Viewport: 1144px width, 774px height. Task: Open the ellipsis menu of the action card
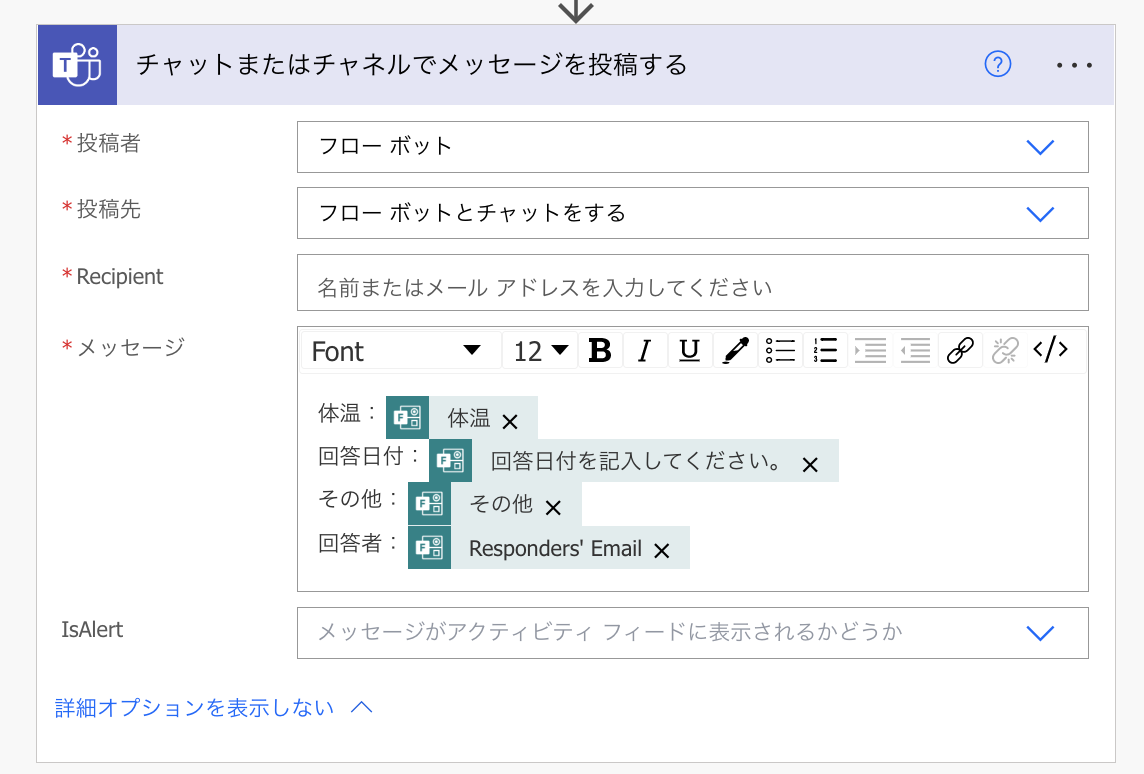(1074, 64)
